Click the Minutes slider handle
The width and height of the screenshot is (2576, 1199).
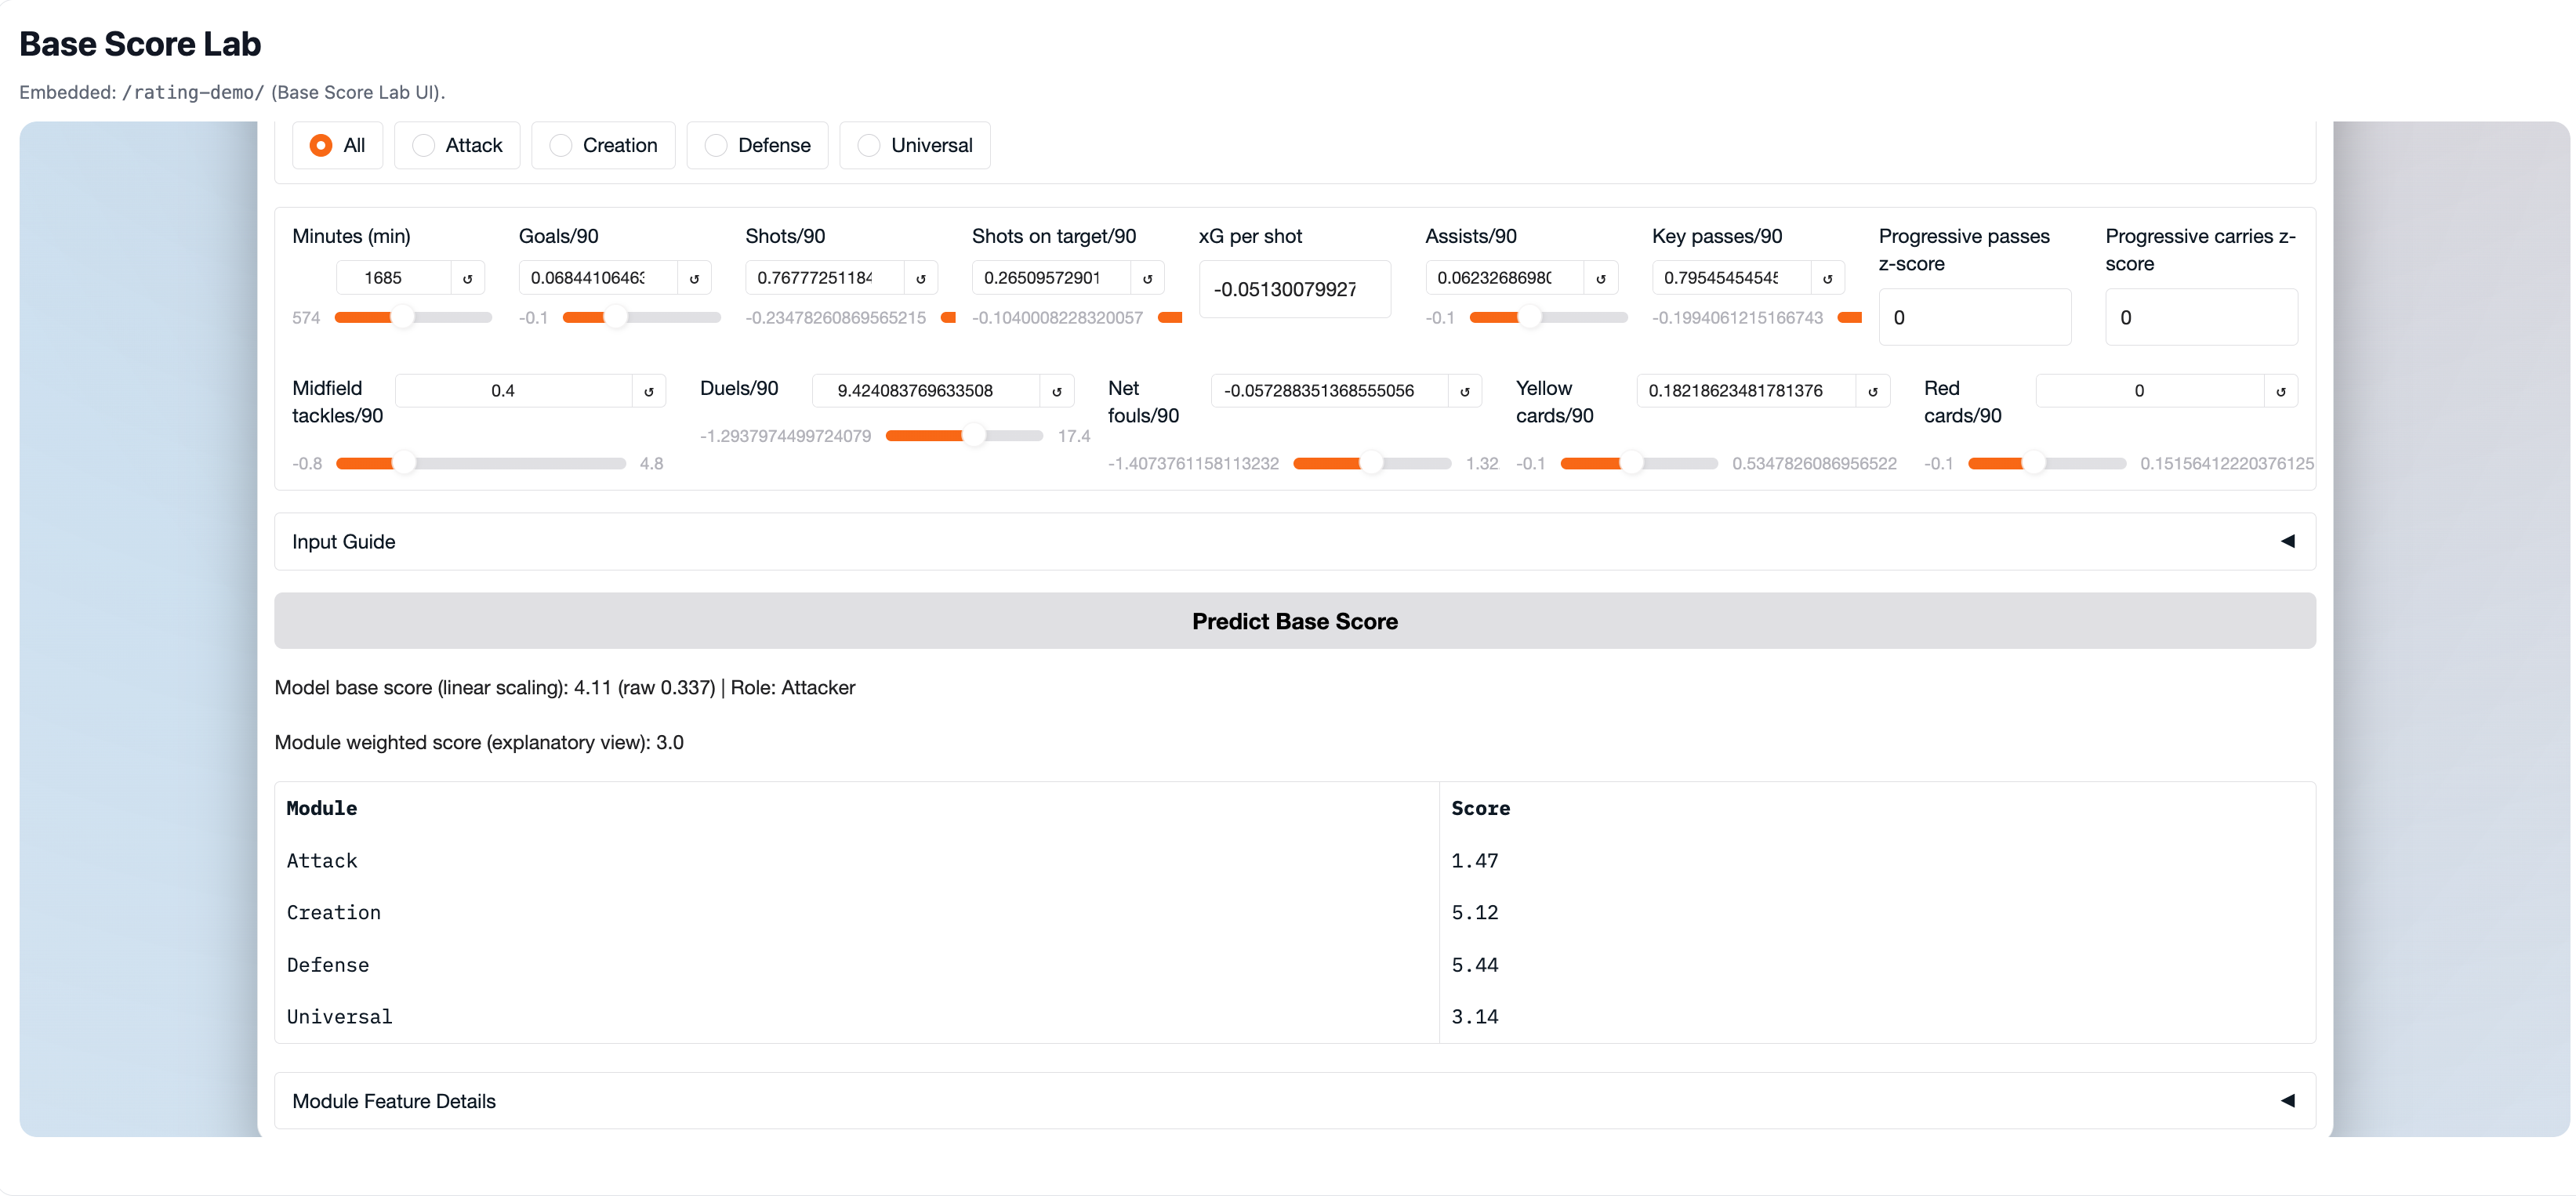point(404,317)
